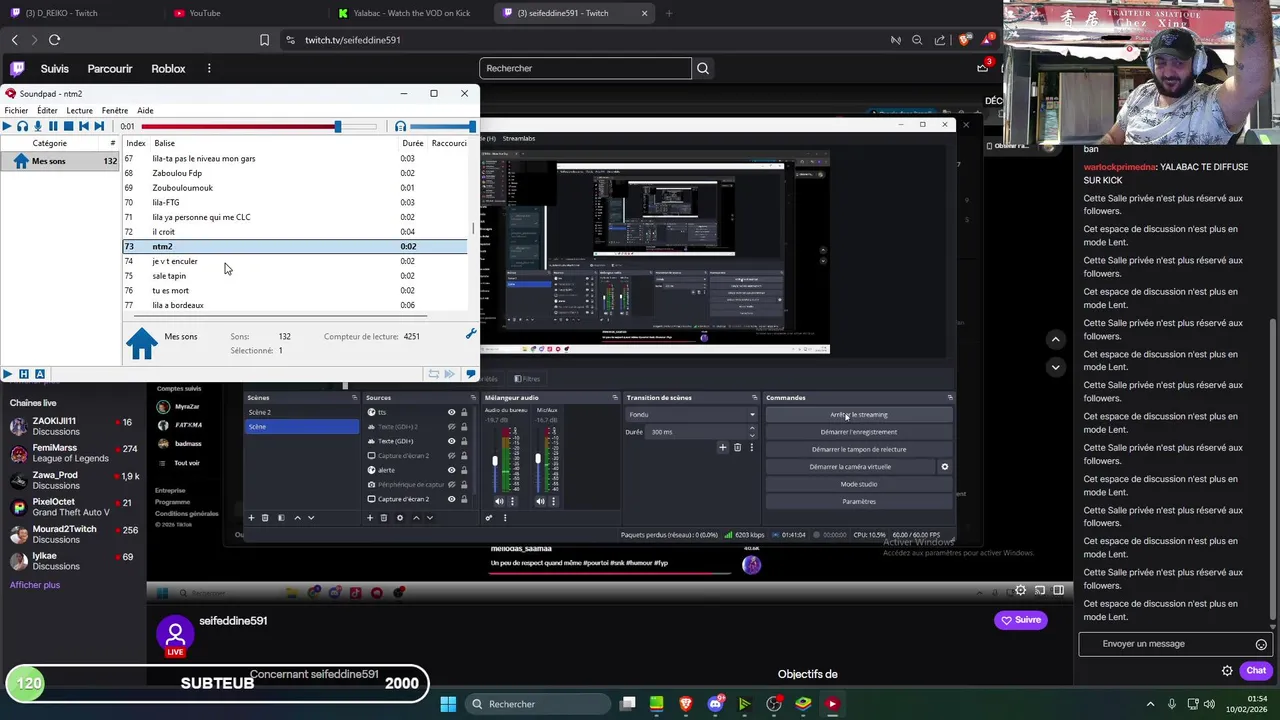The image size is (1280, 720).
Task: Toggle visibility of 'Texte (GDI+)' source
Action: tap(451, 441)
